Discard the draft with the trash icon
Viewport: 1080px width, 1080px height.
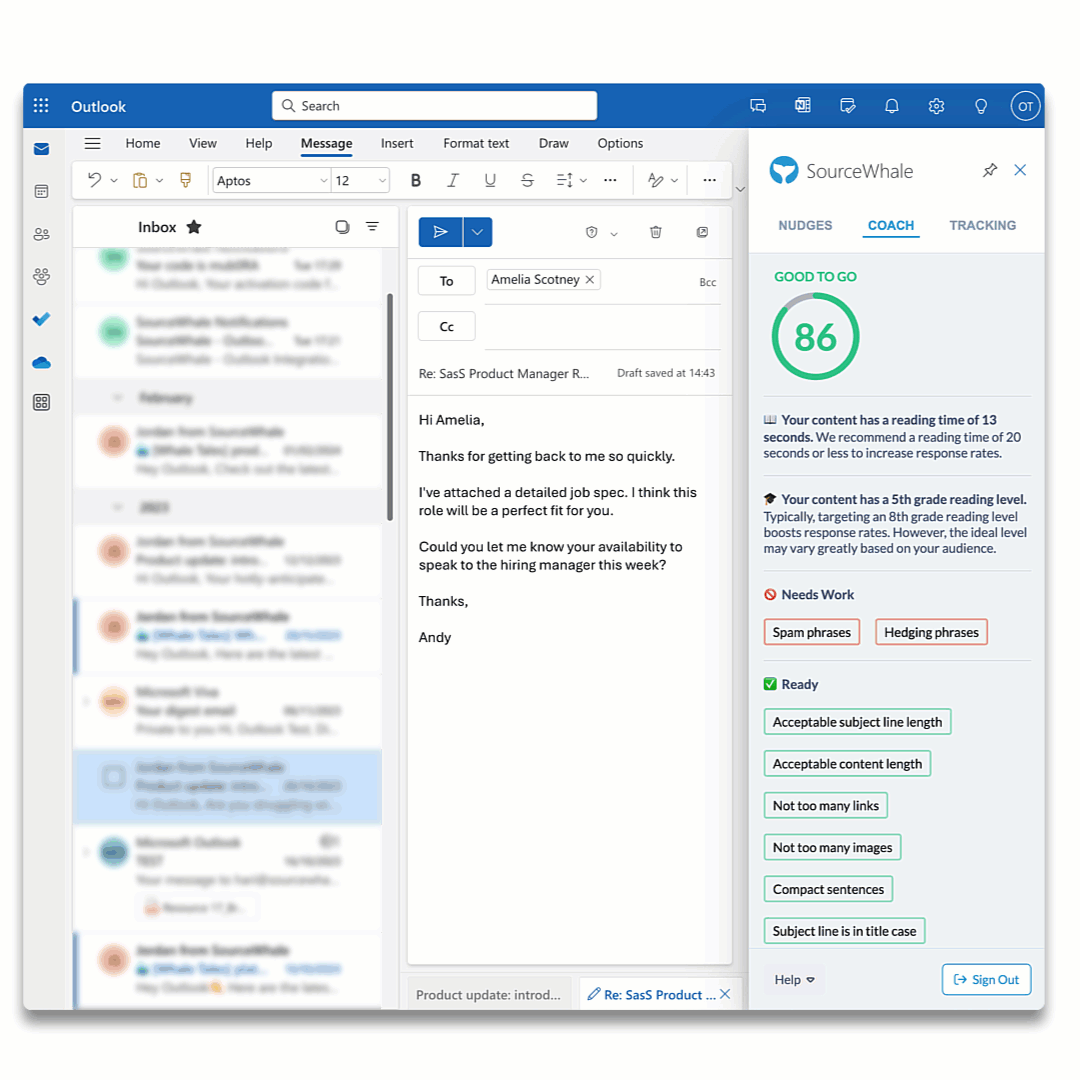[x=656, y=232]
